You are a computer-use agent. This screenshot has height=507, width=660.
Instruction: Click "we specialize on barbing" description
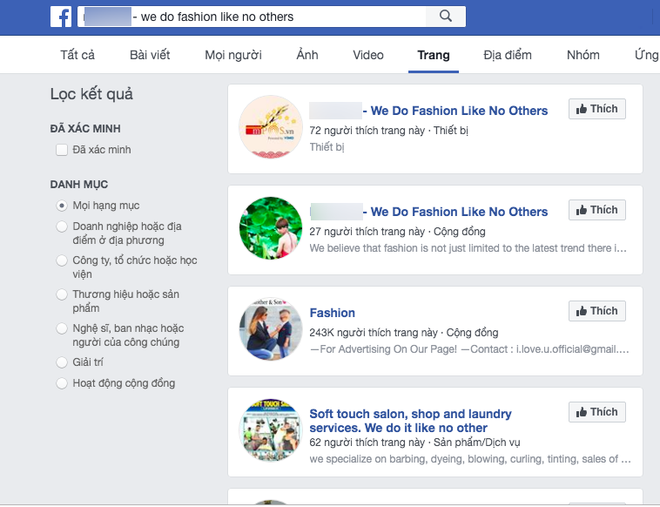pyautogui.click(x=470, y=459)
